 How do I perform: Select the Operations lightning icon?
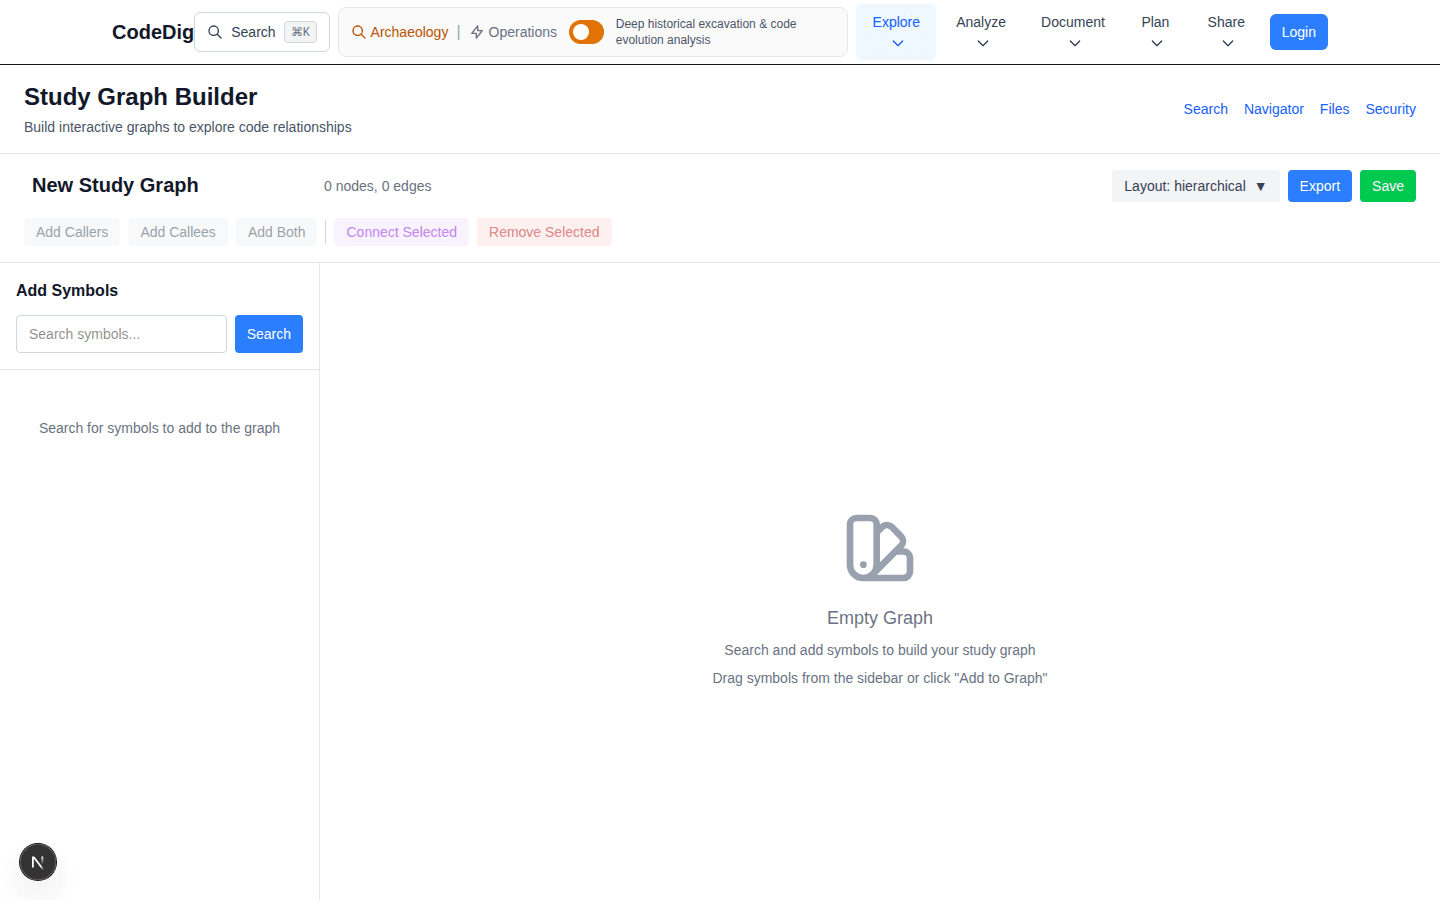pyautogui.click(x=477, y=32)
